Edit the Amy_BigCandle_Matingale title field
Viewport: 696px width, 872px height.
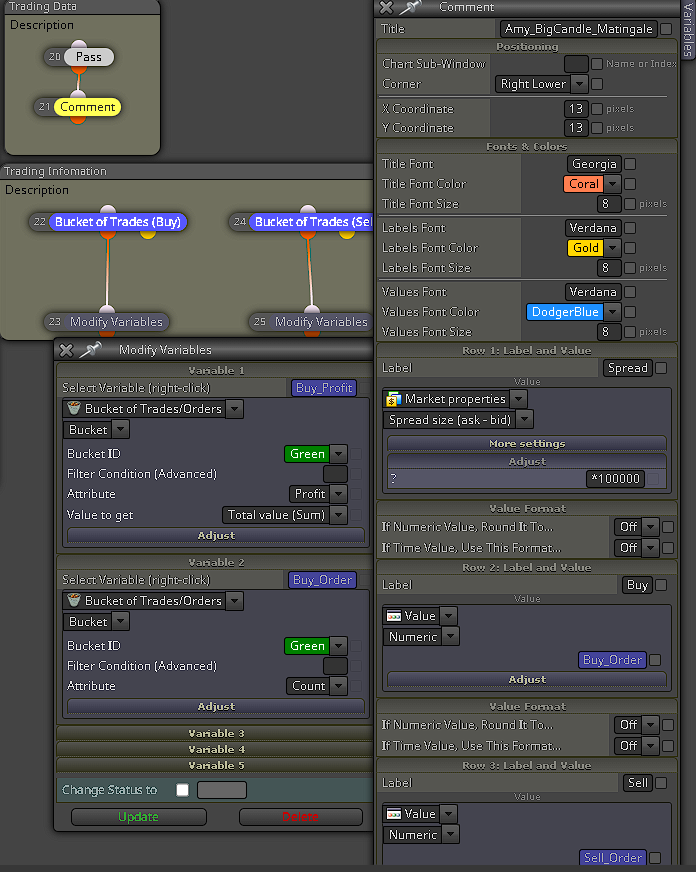579,29
